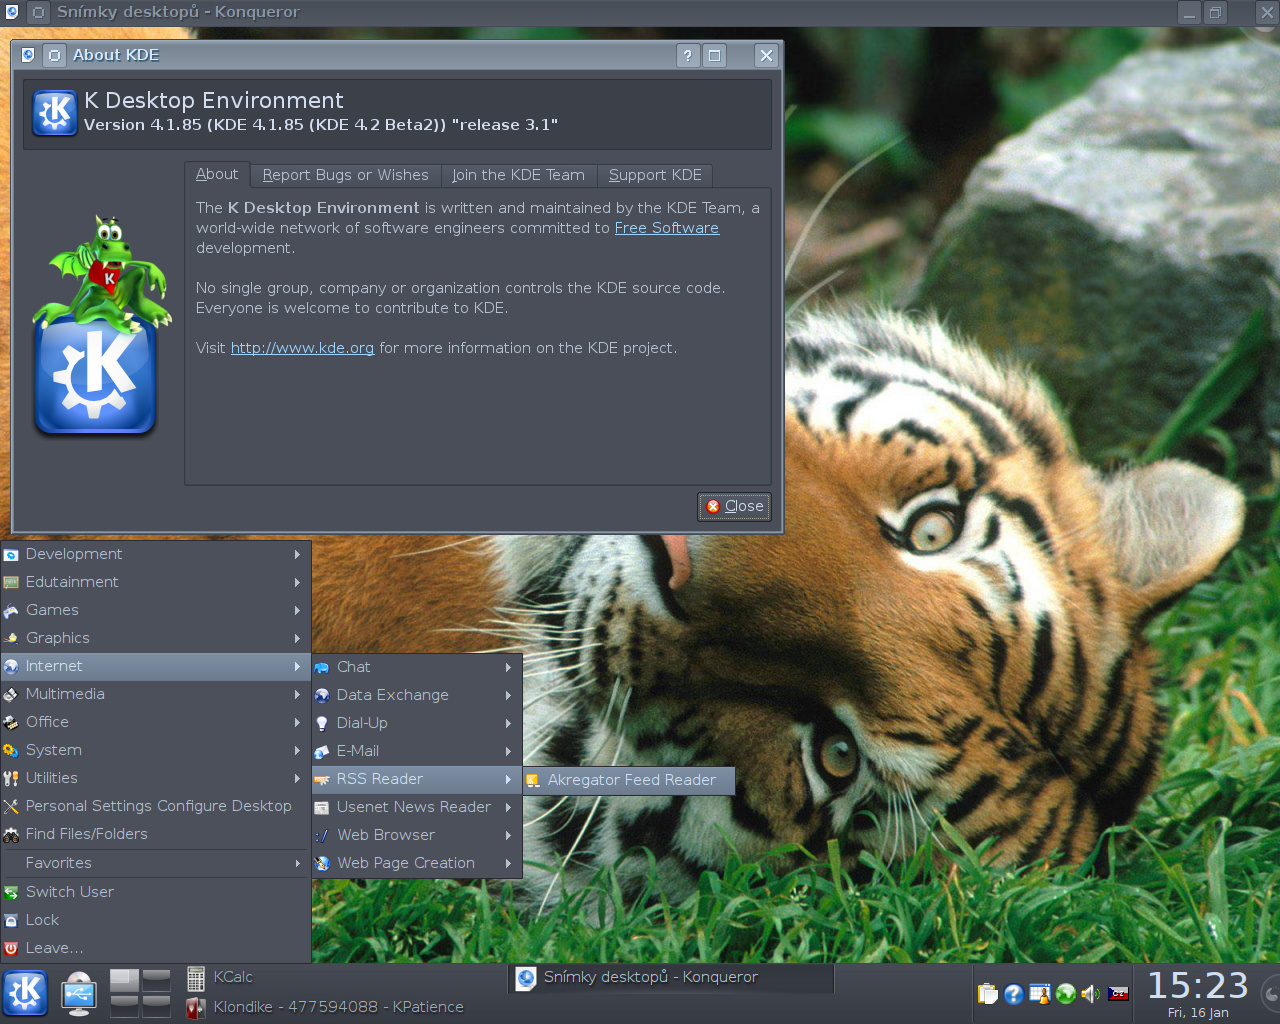Screen dimensions: 1280x1024
Task: Click the 15:23 digital clock
Action: pyautogui.click(x=1198, y=985)
